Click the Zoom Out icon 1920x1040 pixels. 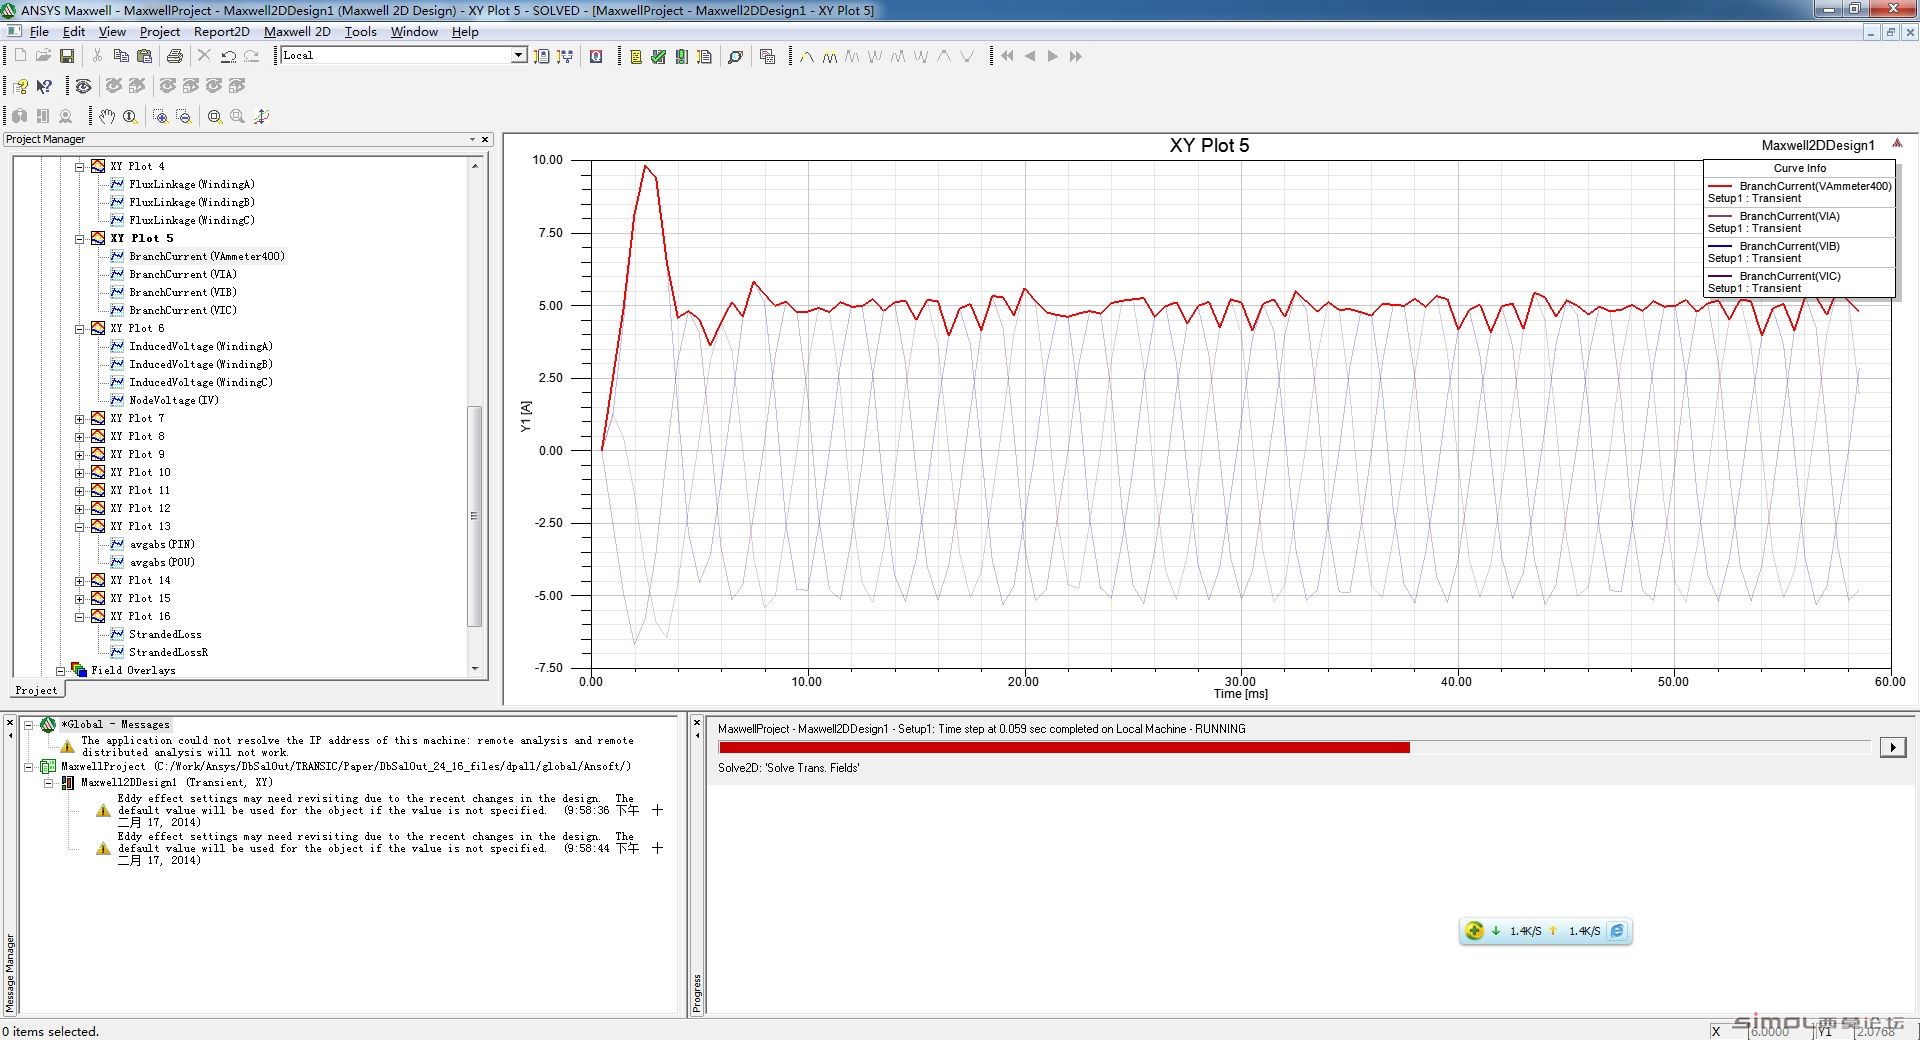coord(184,116)
